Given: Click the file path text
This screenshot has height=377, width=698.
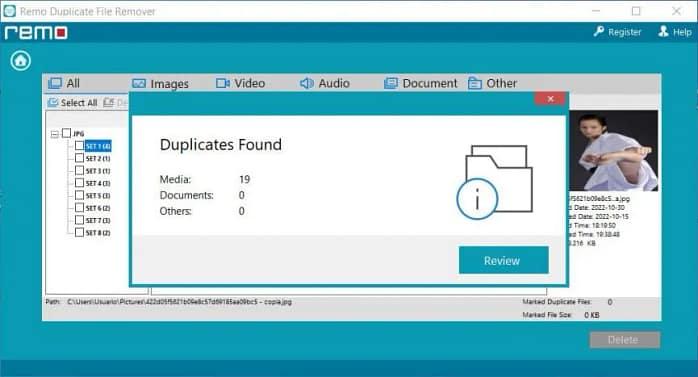Looking at the screenshot, I should [x=179, y=302].
